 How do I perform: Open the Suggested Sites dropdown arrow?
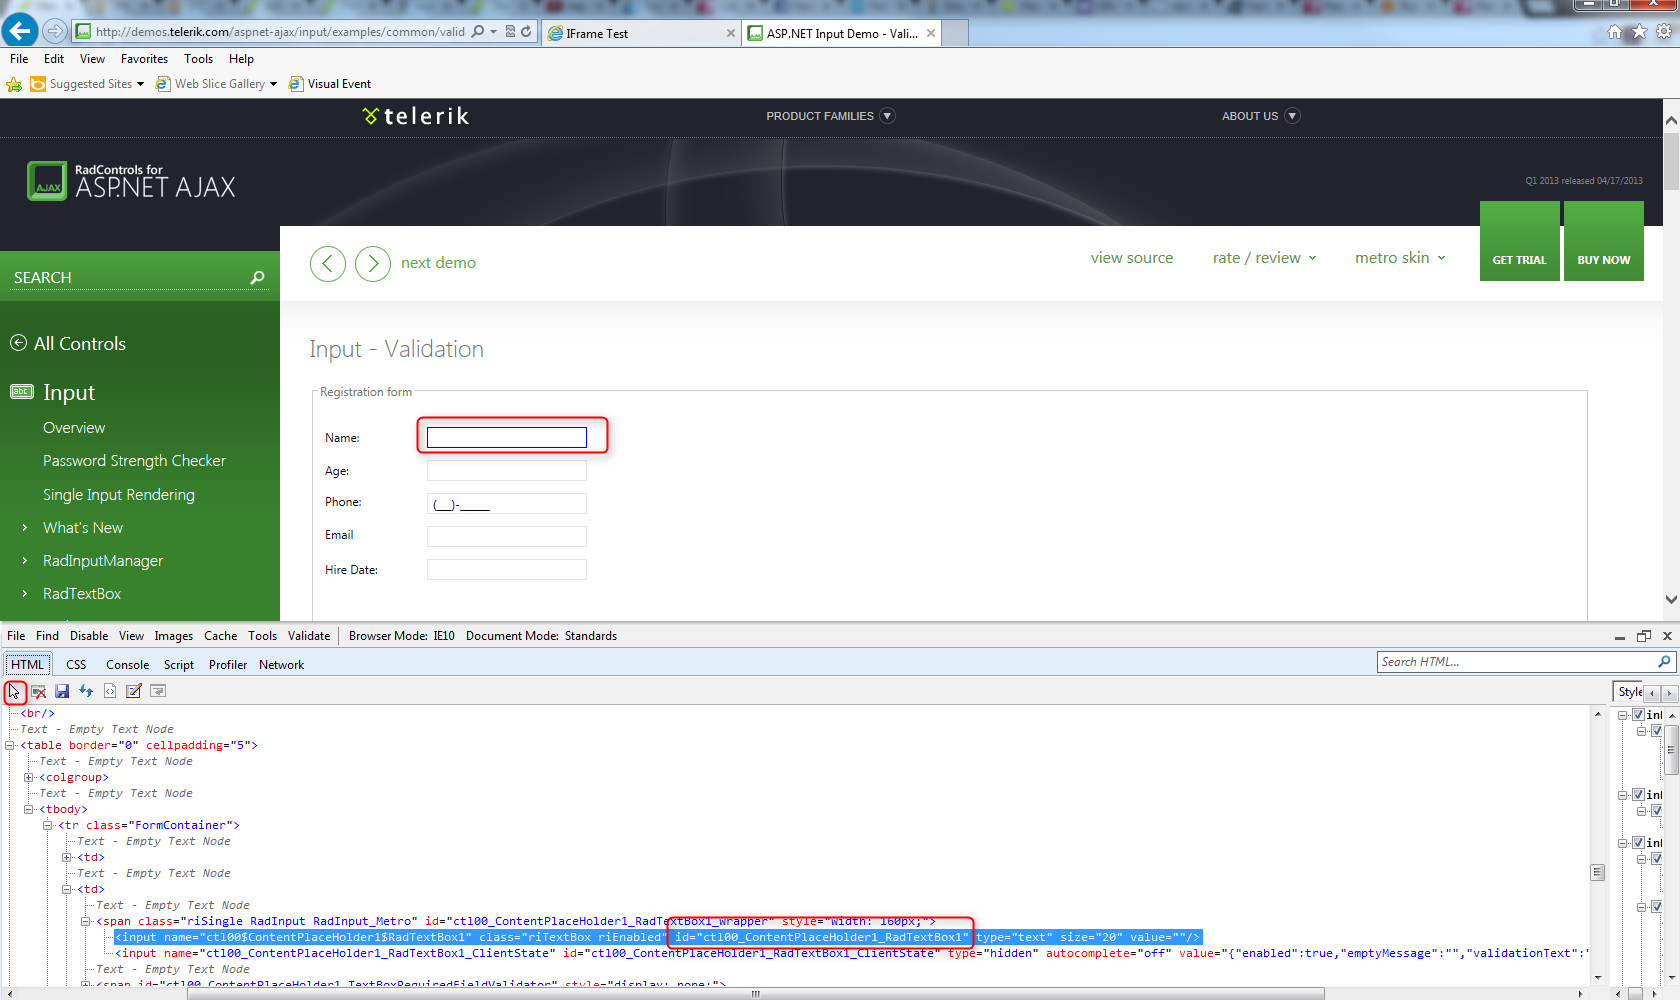(x=140, y=84)
